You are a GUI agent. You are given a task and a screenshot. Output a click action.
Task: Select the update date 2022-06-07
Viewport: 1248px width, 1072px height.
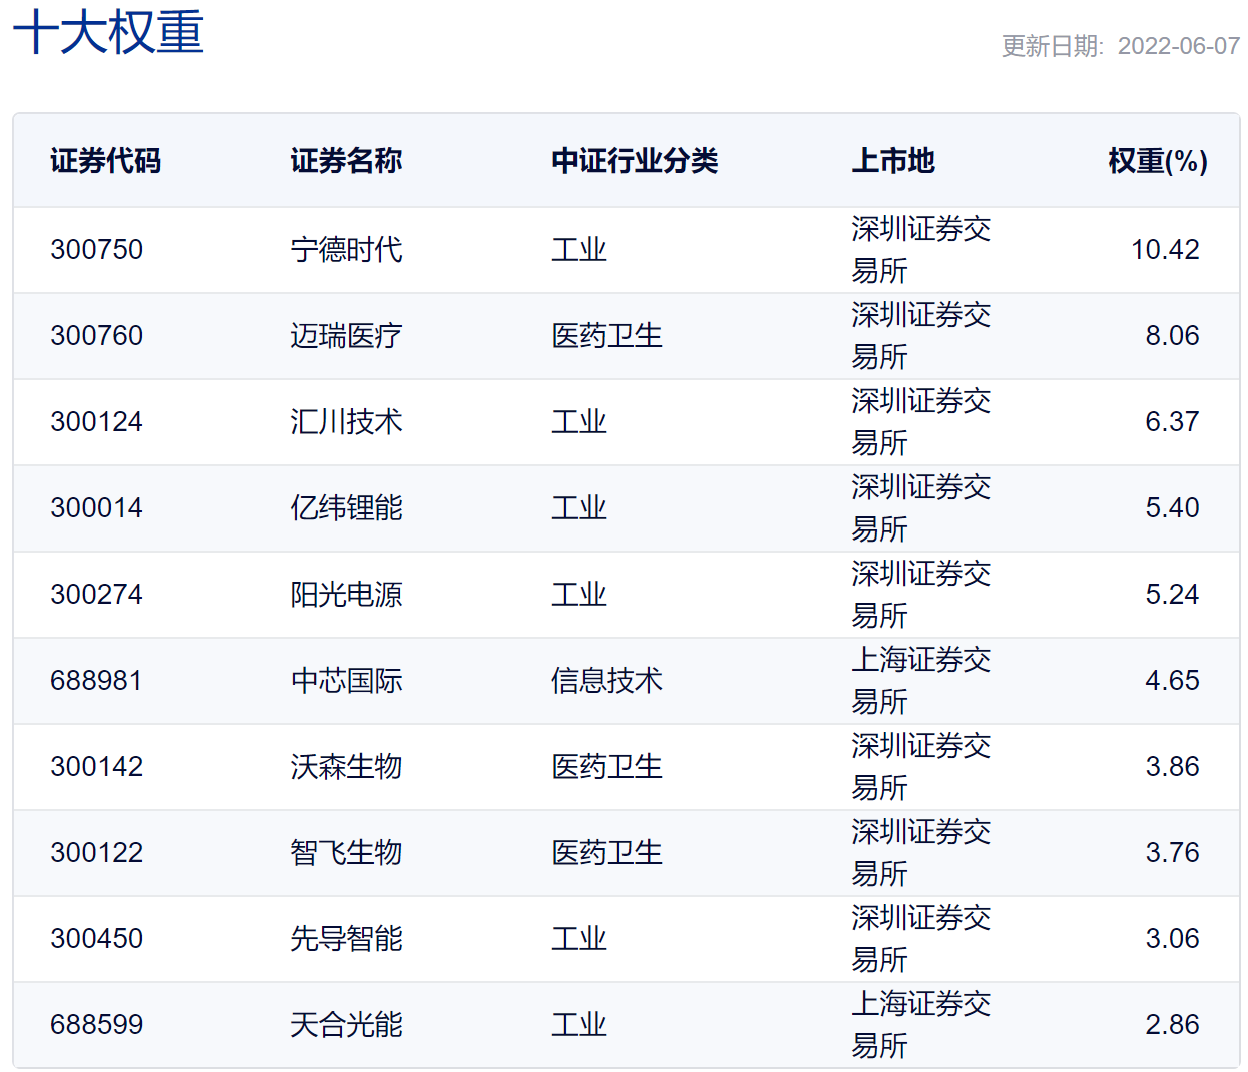pos(1179,46)
